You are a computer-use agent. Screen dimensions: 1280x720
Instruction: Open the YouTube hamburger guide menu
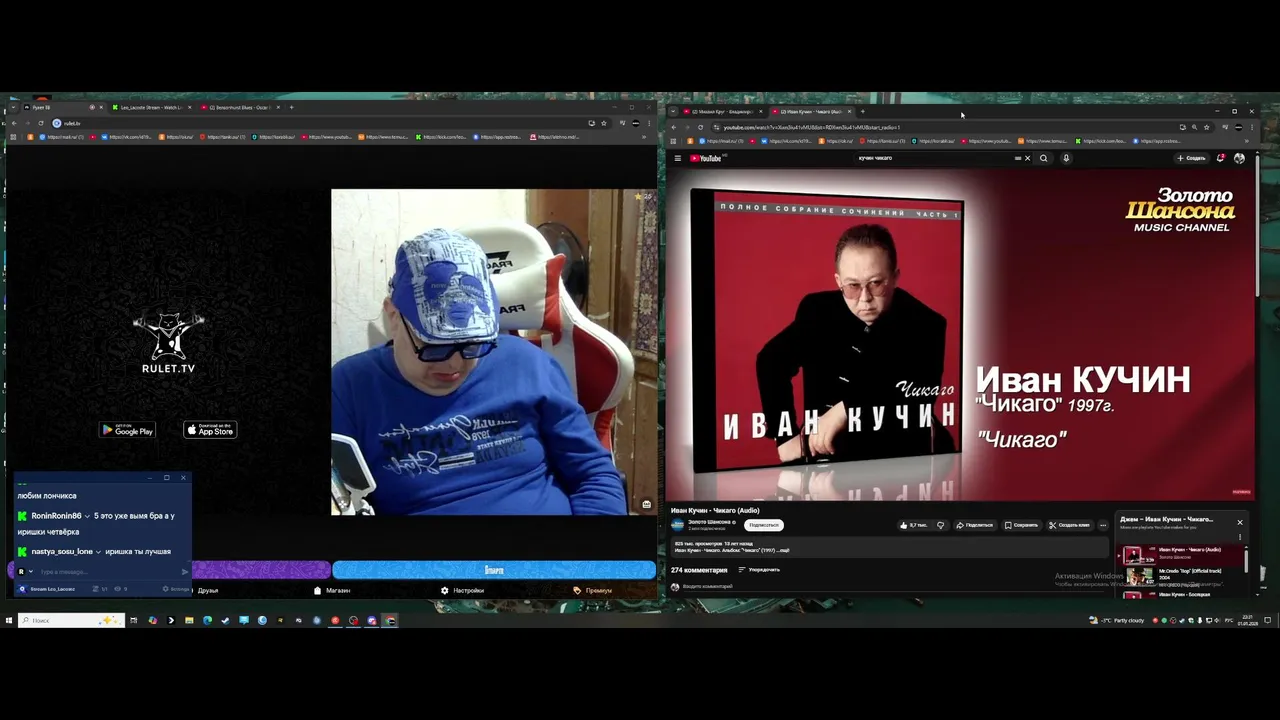pos(677,158)
